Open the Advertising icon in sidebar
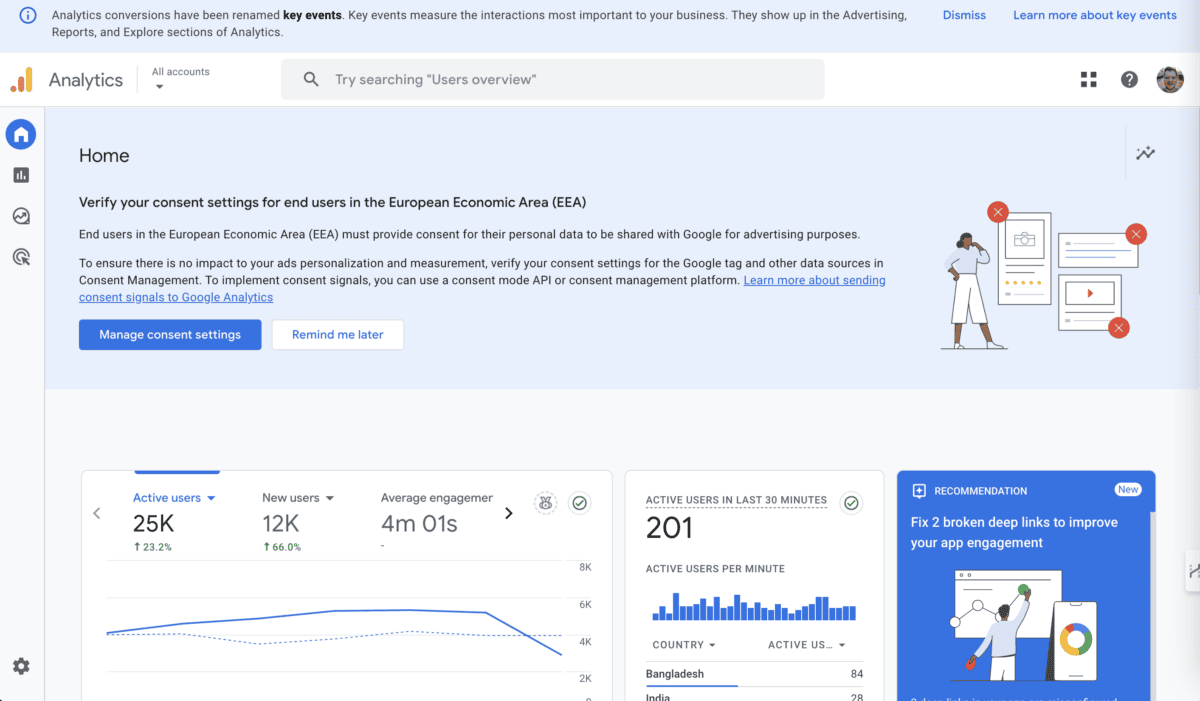Image resolution: width=1200 pixels, height=701 pixels. pos(21,257)
